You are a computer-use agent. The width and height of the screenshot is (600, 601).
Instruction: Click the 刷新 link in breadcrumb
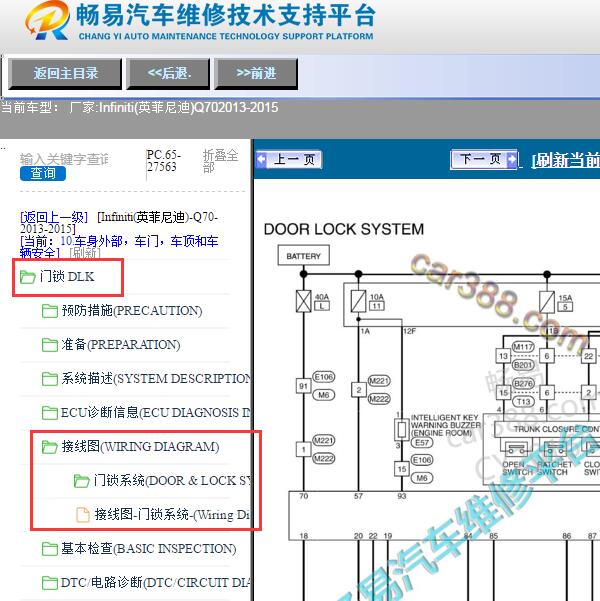tap(85, 253)
